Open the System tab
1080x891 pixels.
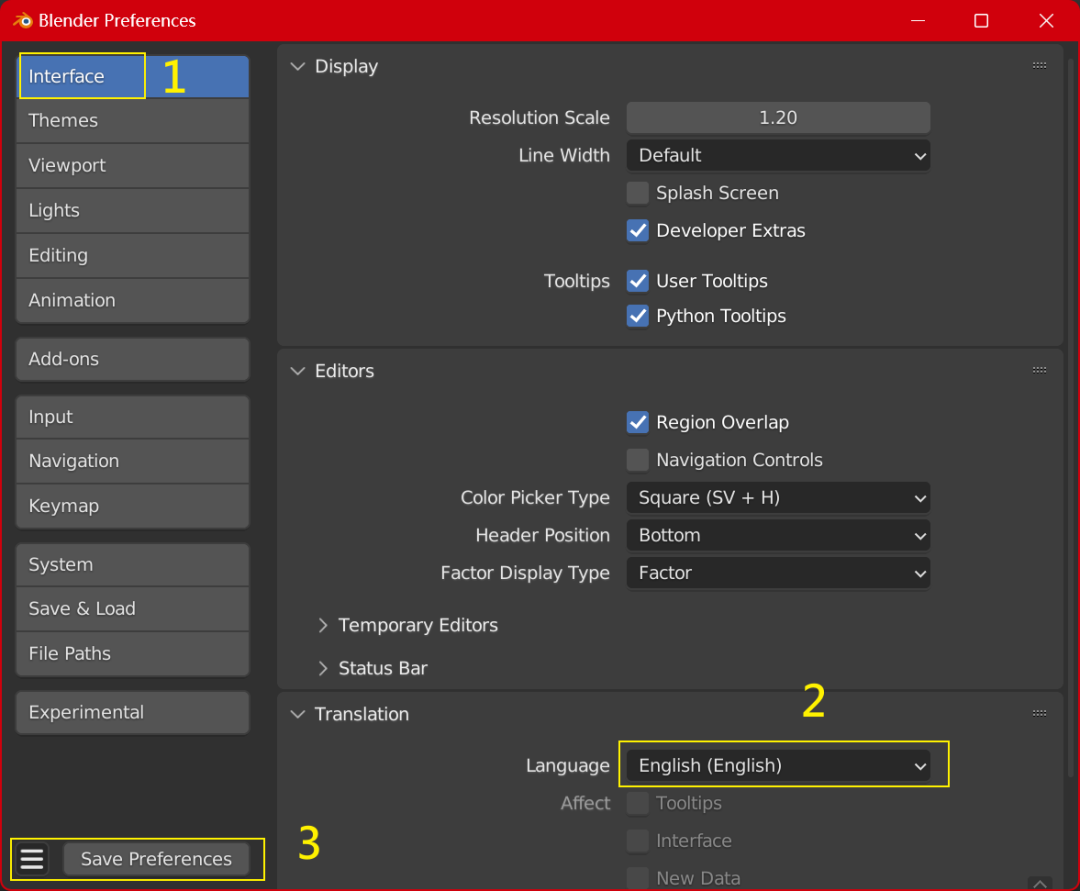tap(133, 565)
